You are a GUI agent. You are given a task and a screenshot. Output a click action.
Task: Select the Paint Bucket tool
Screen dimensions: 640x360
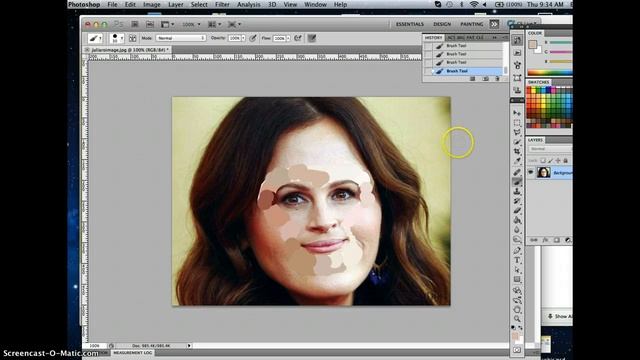coord(517,220)
